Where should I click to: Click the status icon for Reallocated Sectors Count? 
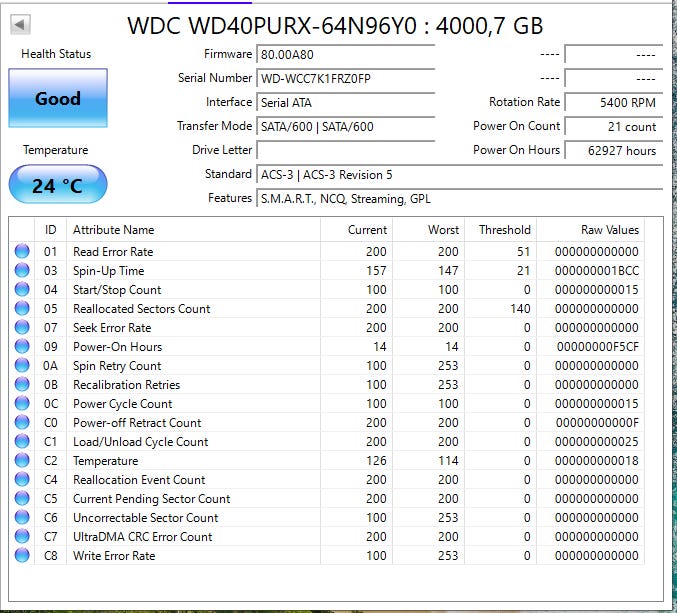point(22,308)
